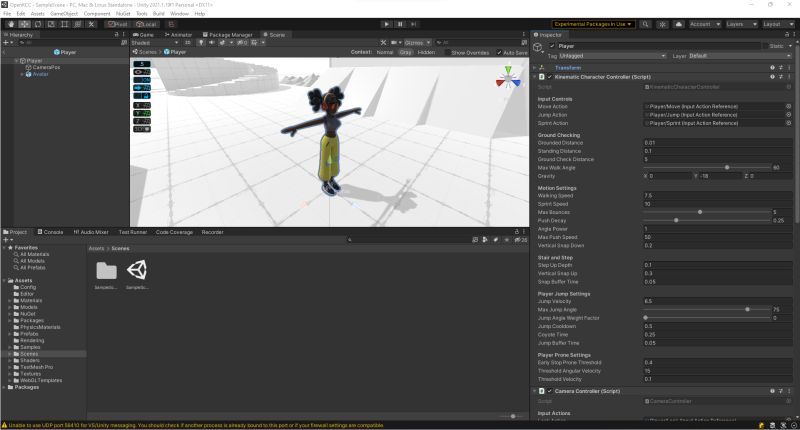This screenshot has height=430, width=800.
Task: Switch to the Package Manager tab
Action: pyautogui.click(x=228, y=35)
